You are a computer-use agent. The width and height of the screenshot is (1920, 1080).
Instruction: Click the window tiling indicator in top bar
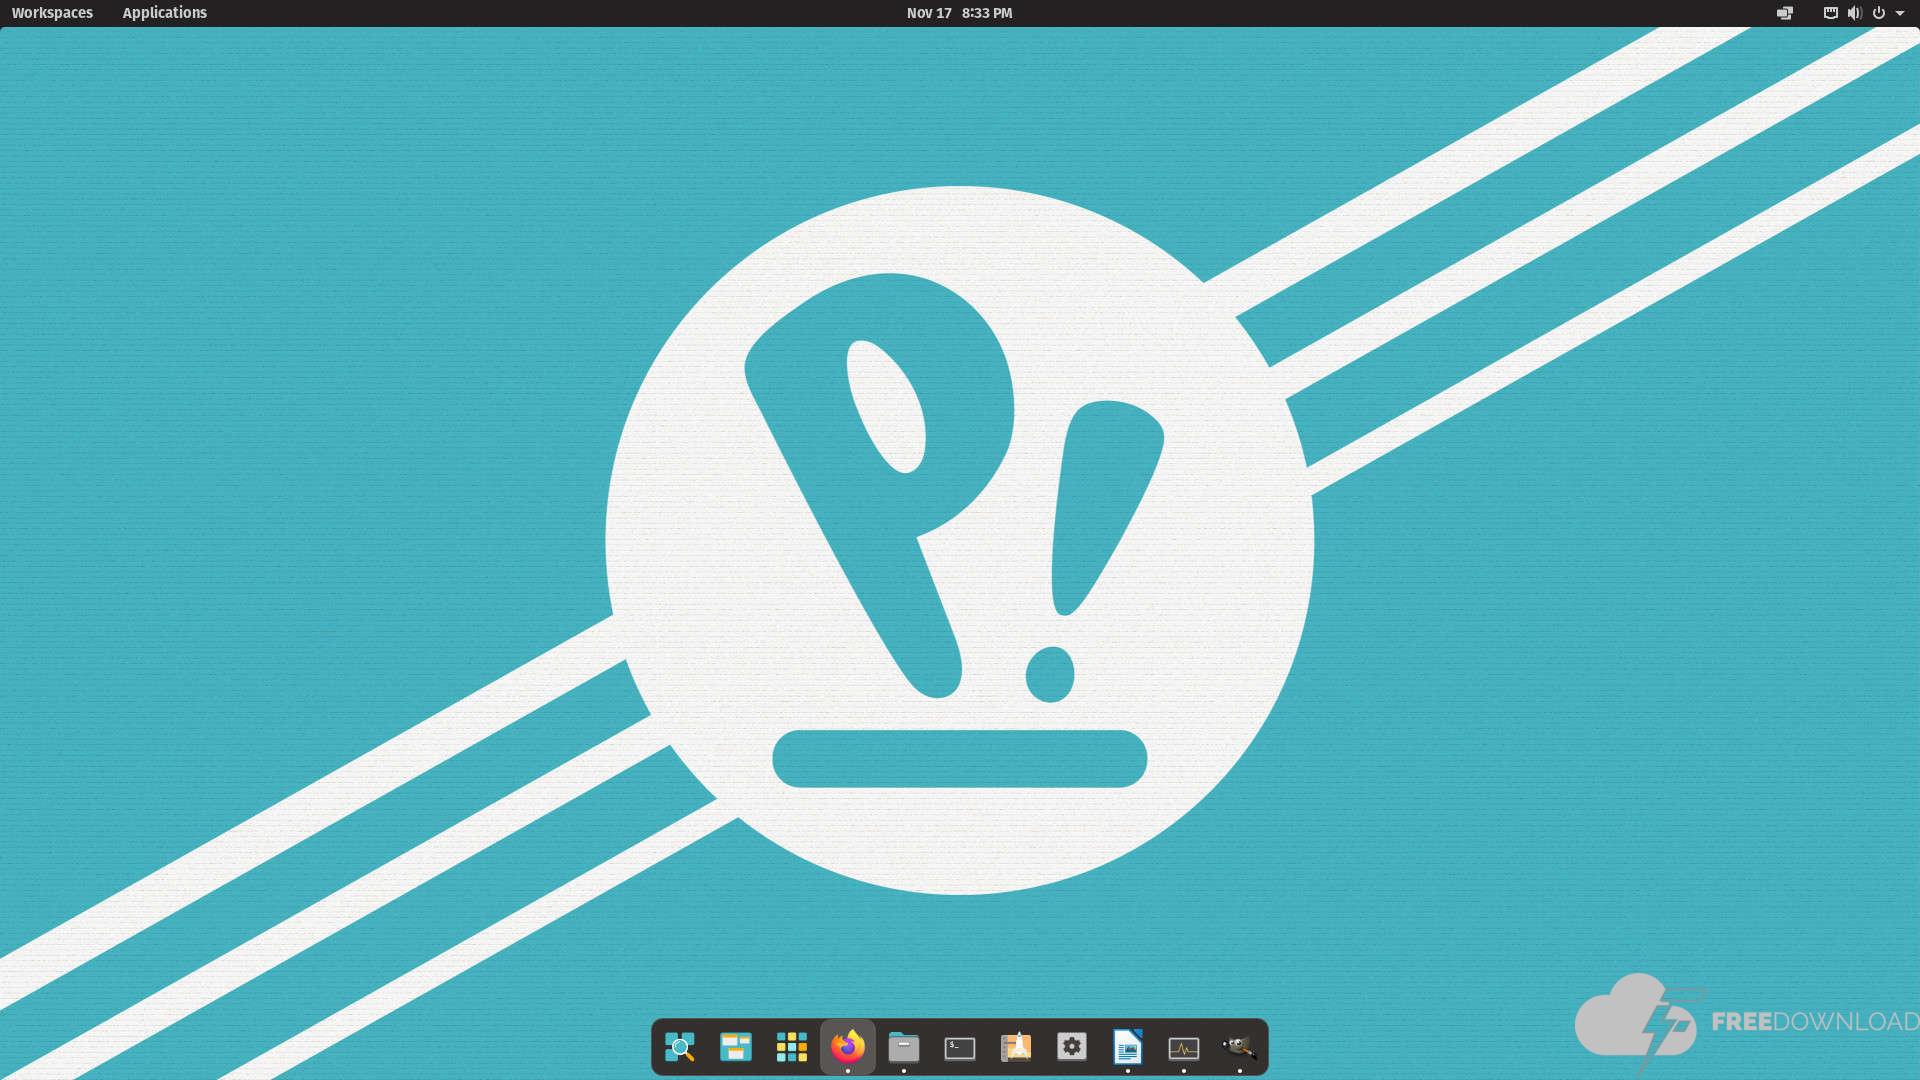(1785, 13)
